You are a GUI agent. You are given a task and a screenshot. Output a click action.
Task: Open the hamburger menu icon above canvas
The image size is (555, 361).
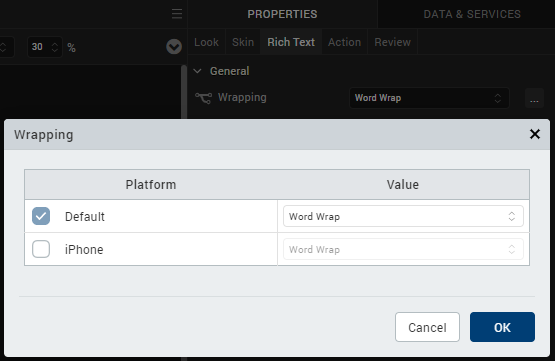click(x=177, y=14)
